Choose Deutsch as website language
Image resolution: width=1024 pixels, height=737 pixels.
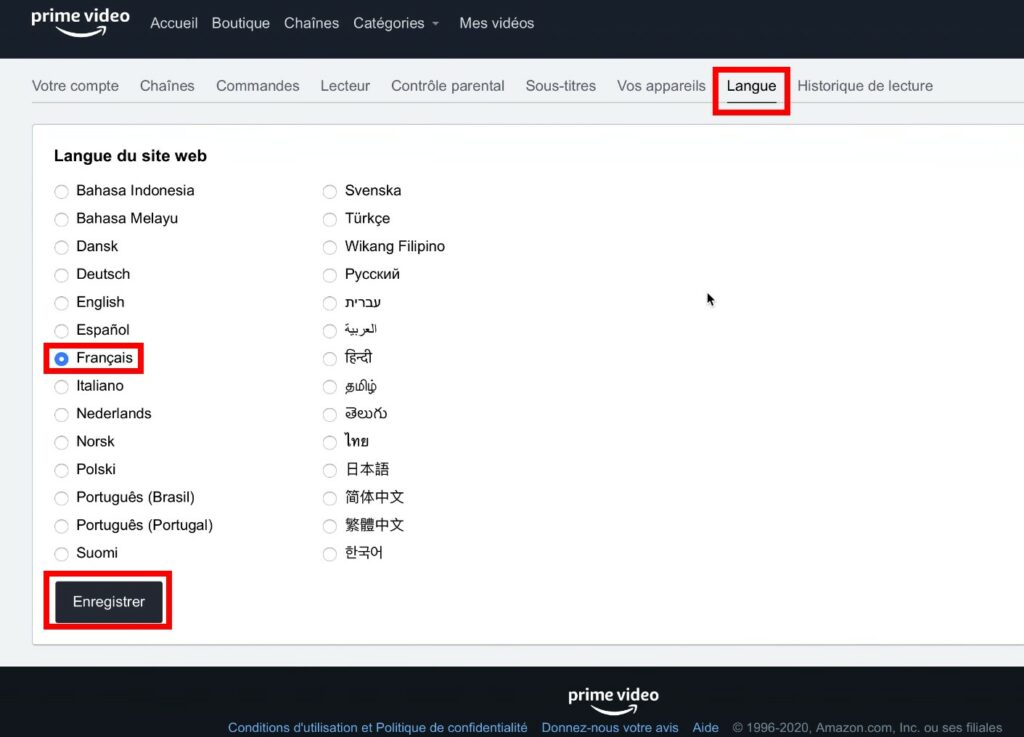coord(62,275)
